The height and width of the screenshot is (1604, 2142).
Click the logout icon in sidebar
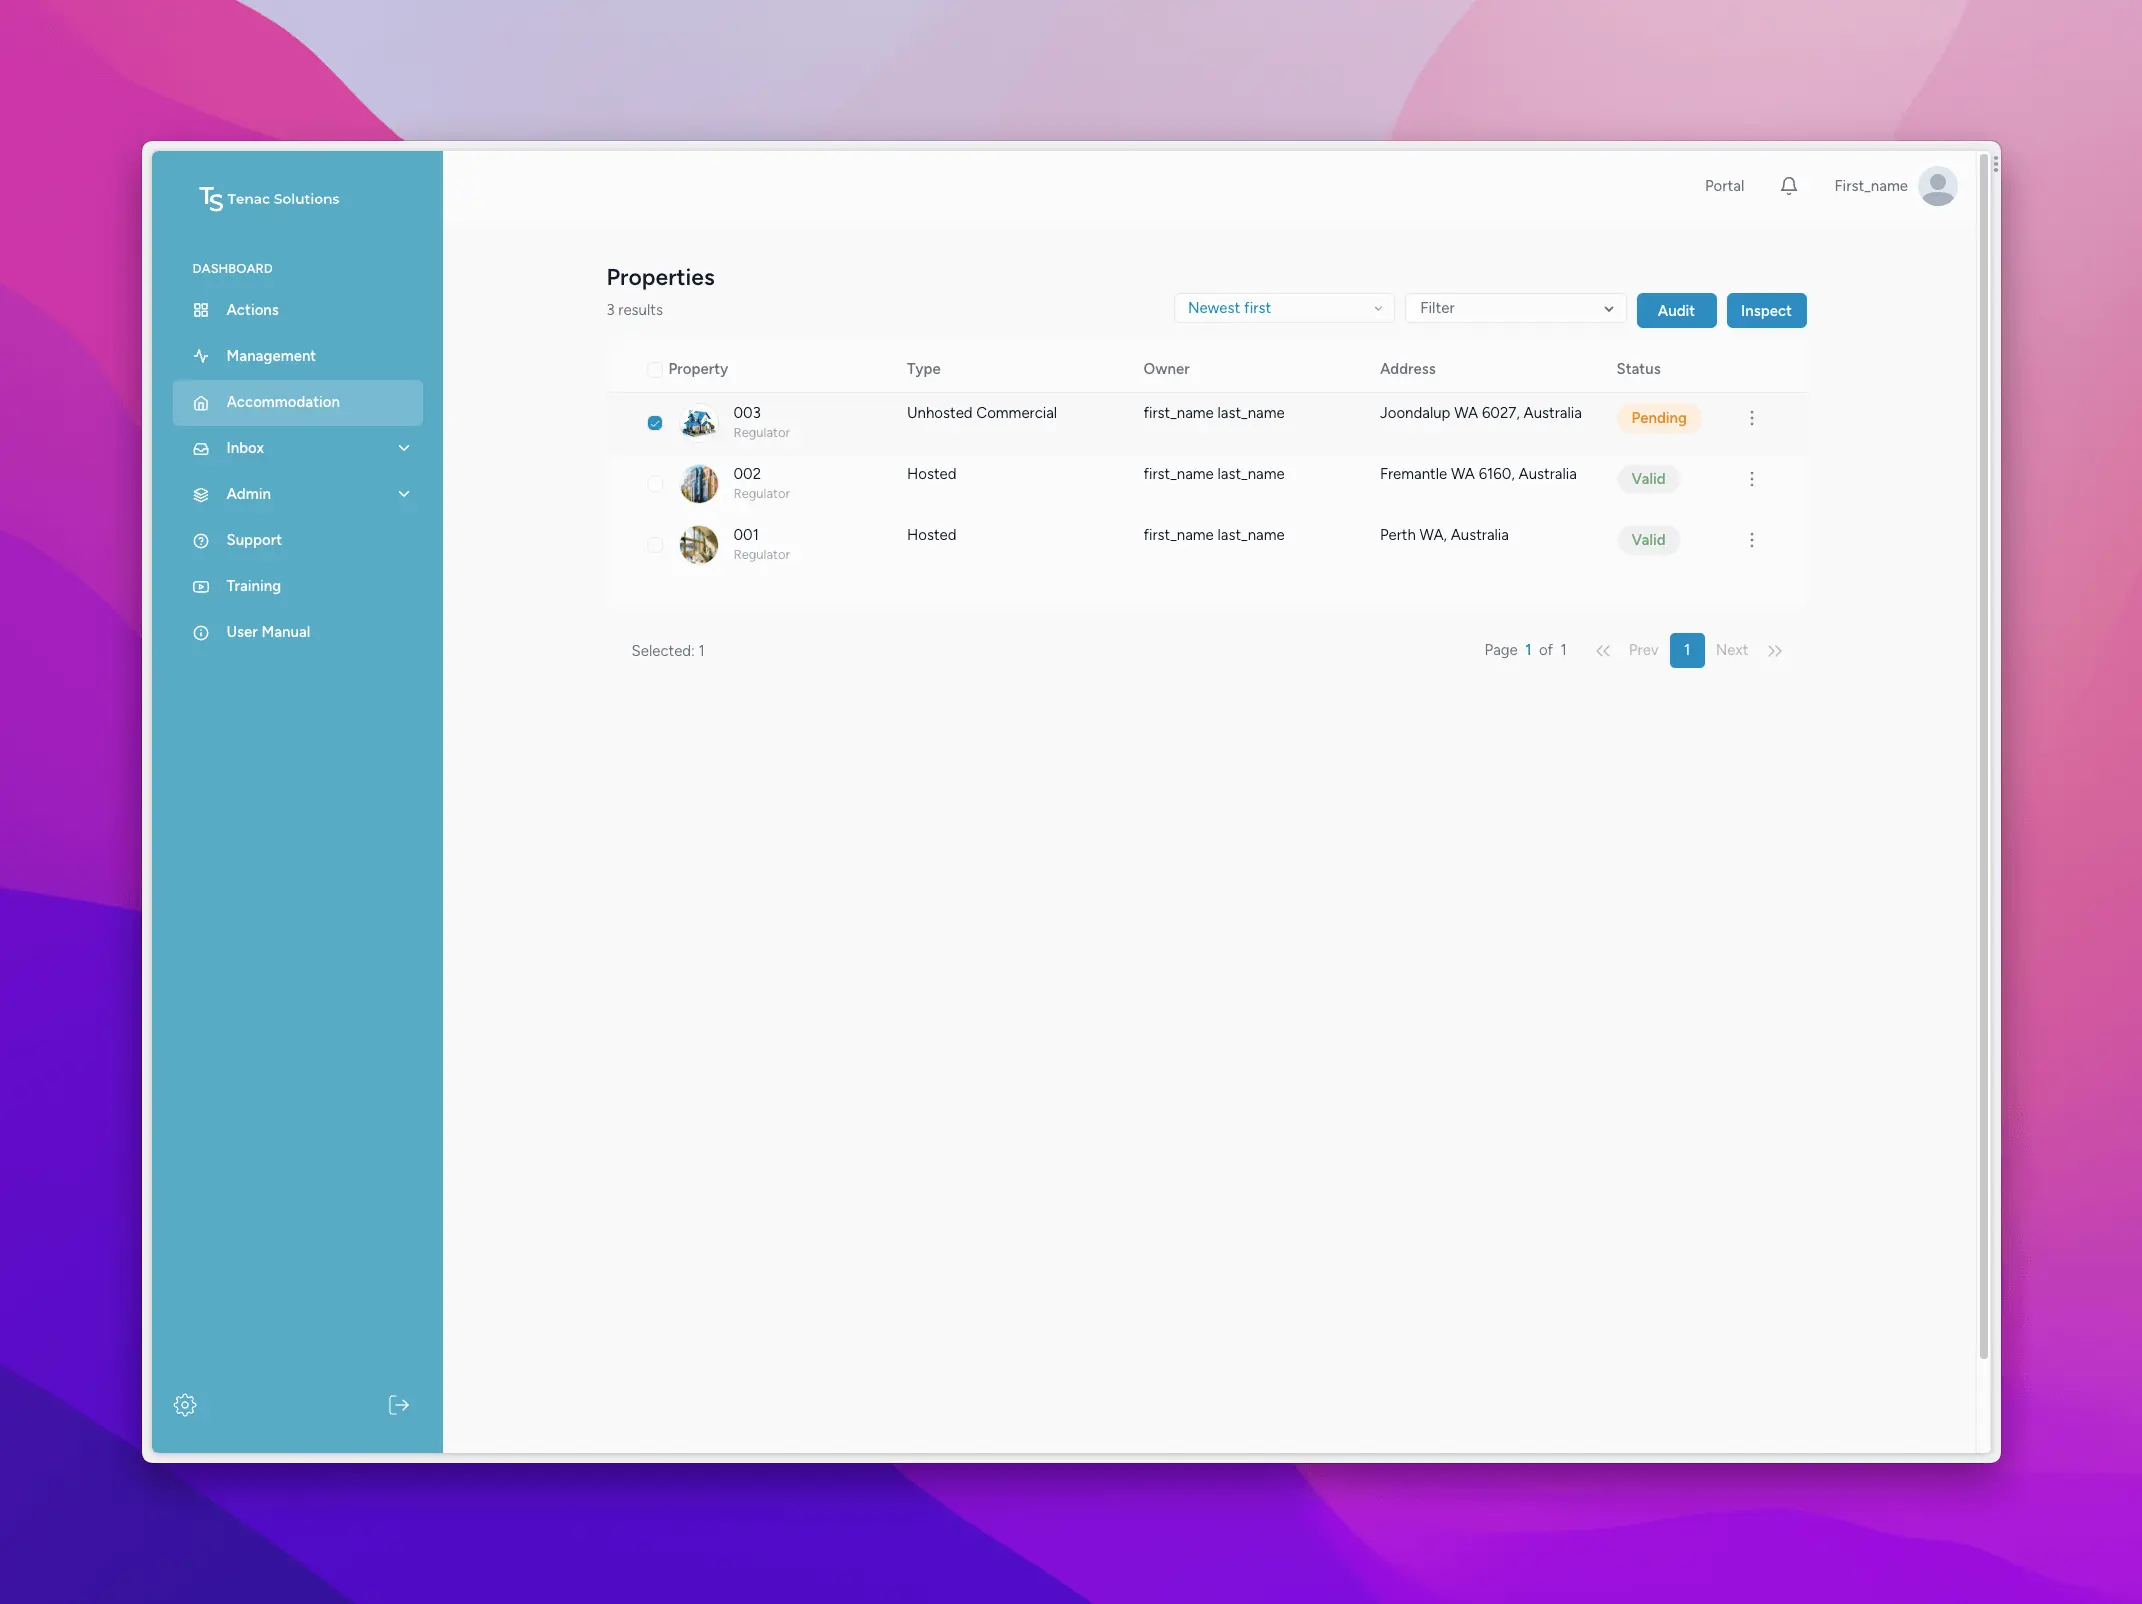coord(398,1405)
